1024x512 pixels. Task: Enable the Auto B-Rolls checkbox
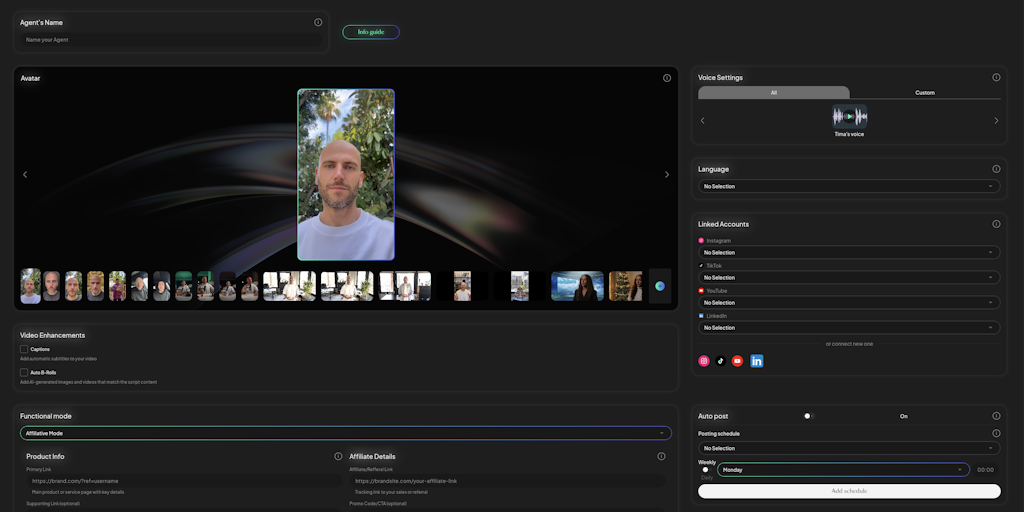tap(24, 372)
